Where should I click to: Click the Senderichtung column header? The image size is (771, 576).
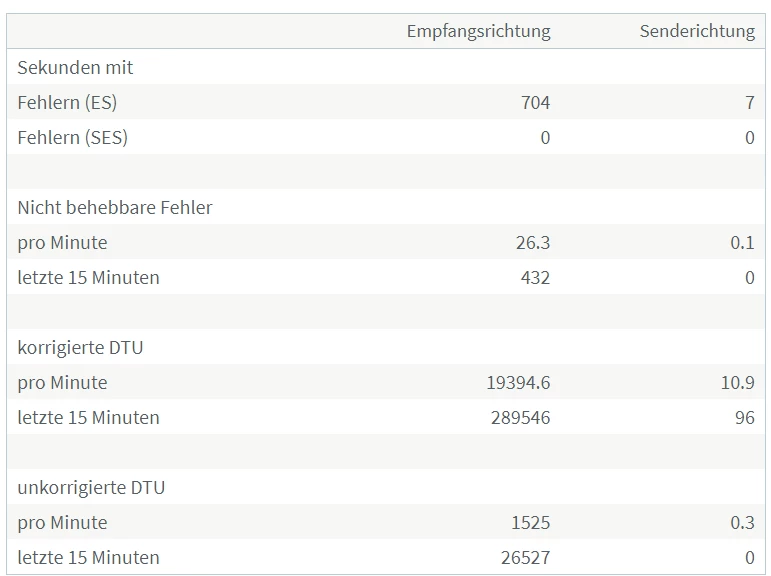[697, 31]
